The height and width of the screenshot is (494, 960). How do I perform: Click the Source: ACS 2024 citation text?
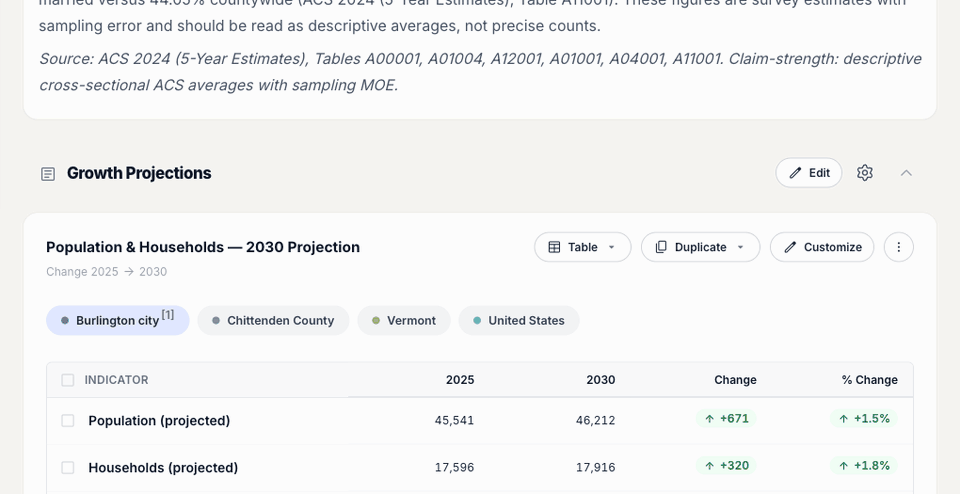point(480,72)
